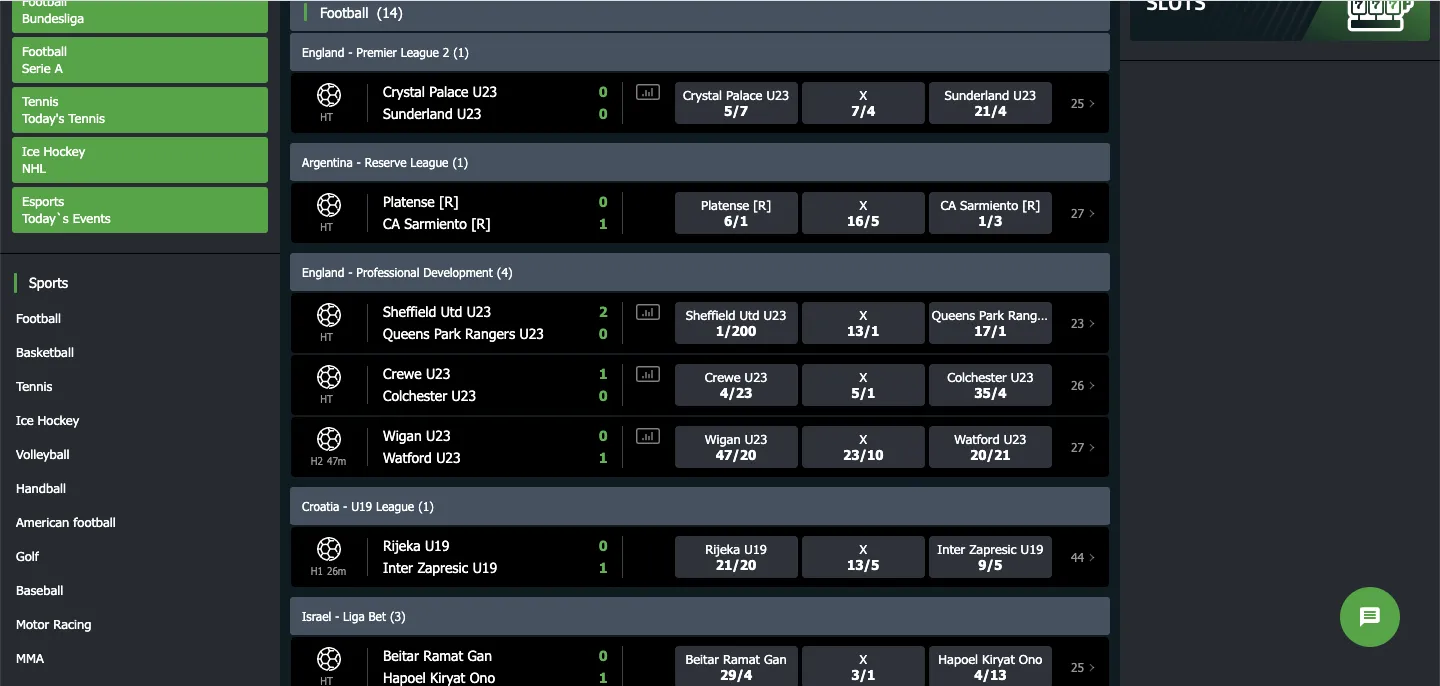The image size is (1440, 686).
Task: Click the football icon beside Rijeka U19 match
Action: [329, 550]
